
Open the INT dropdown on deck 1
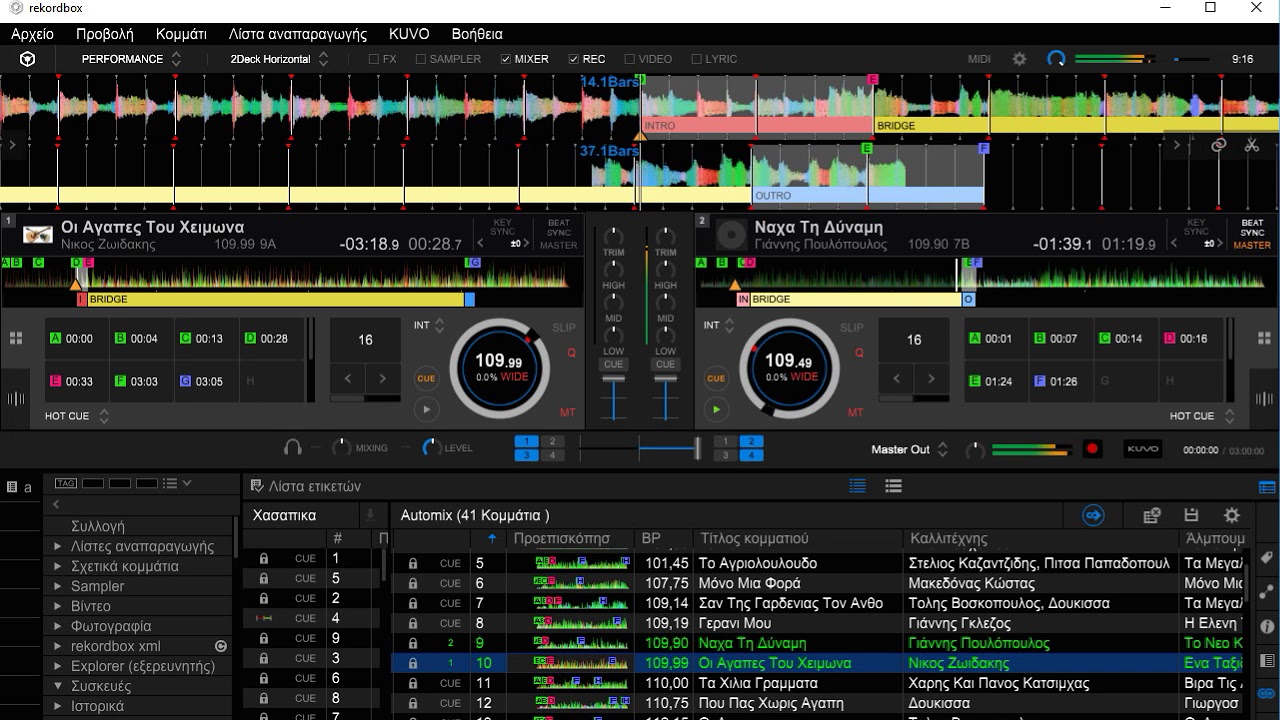(430, 326)
